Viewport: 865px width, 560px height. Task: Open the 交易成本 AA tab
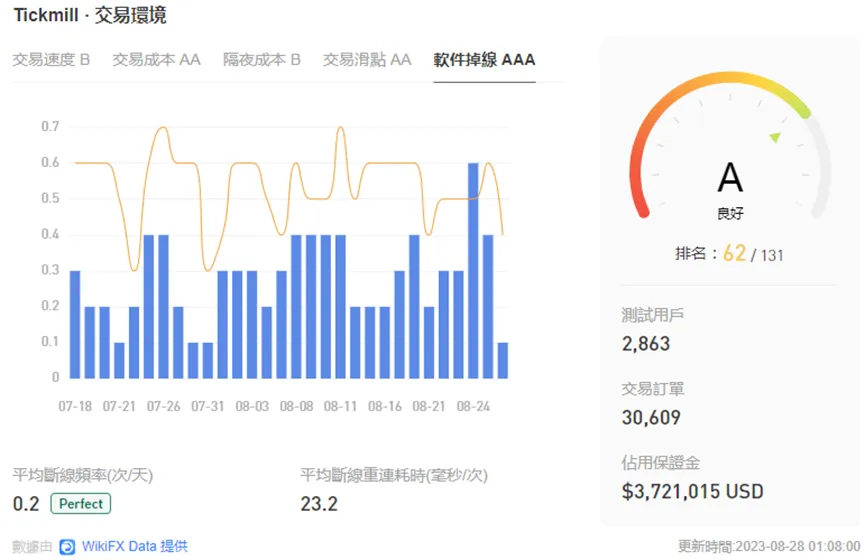(x=156, y=60)
